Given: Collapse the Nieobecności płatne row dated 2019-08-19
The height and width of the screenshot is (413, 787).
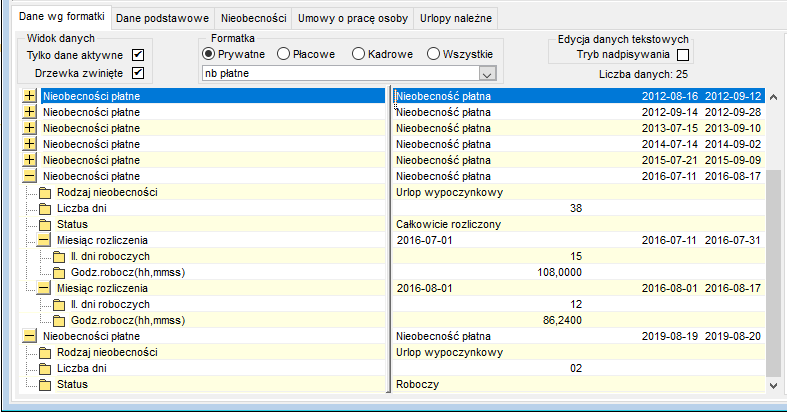Looking at the screenshot, I should click(30, 336).
